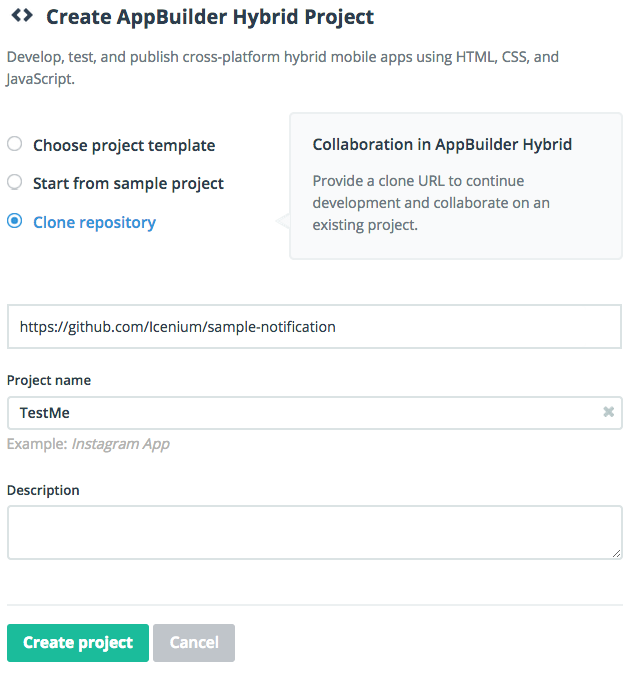Clear the Project name field with the X icon
Screen dimensions: 633x684
[608, 412]
